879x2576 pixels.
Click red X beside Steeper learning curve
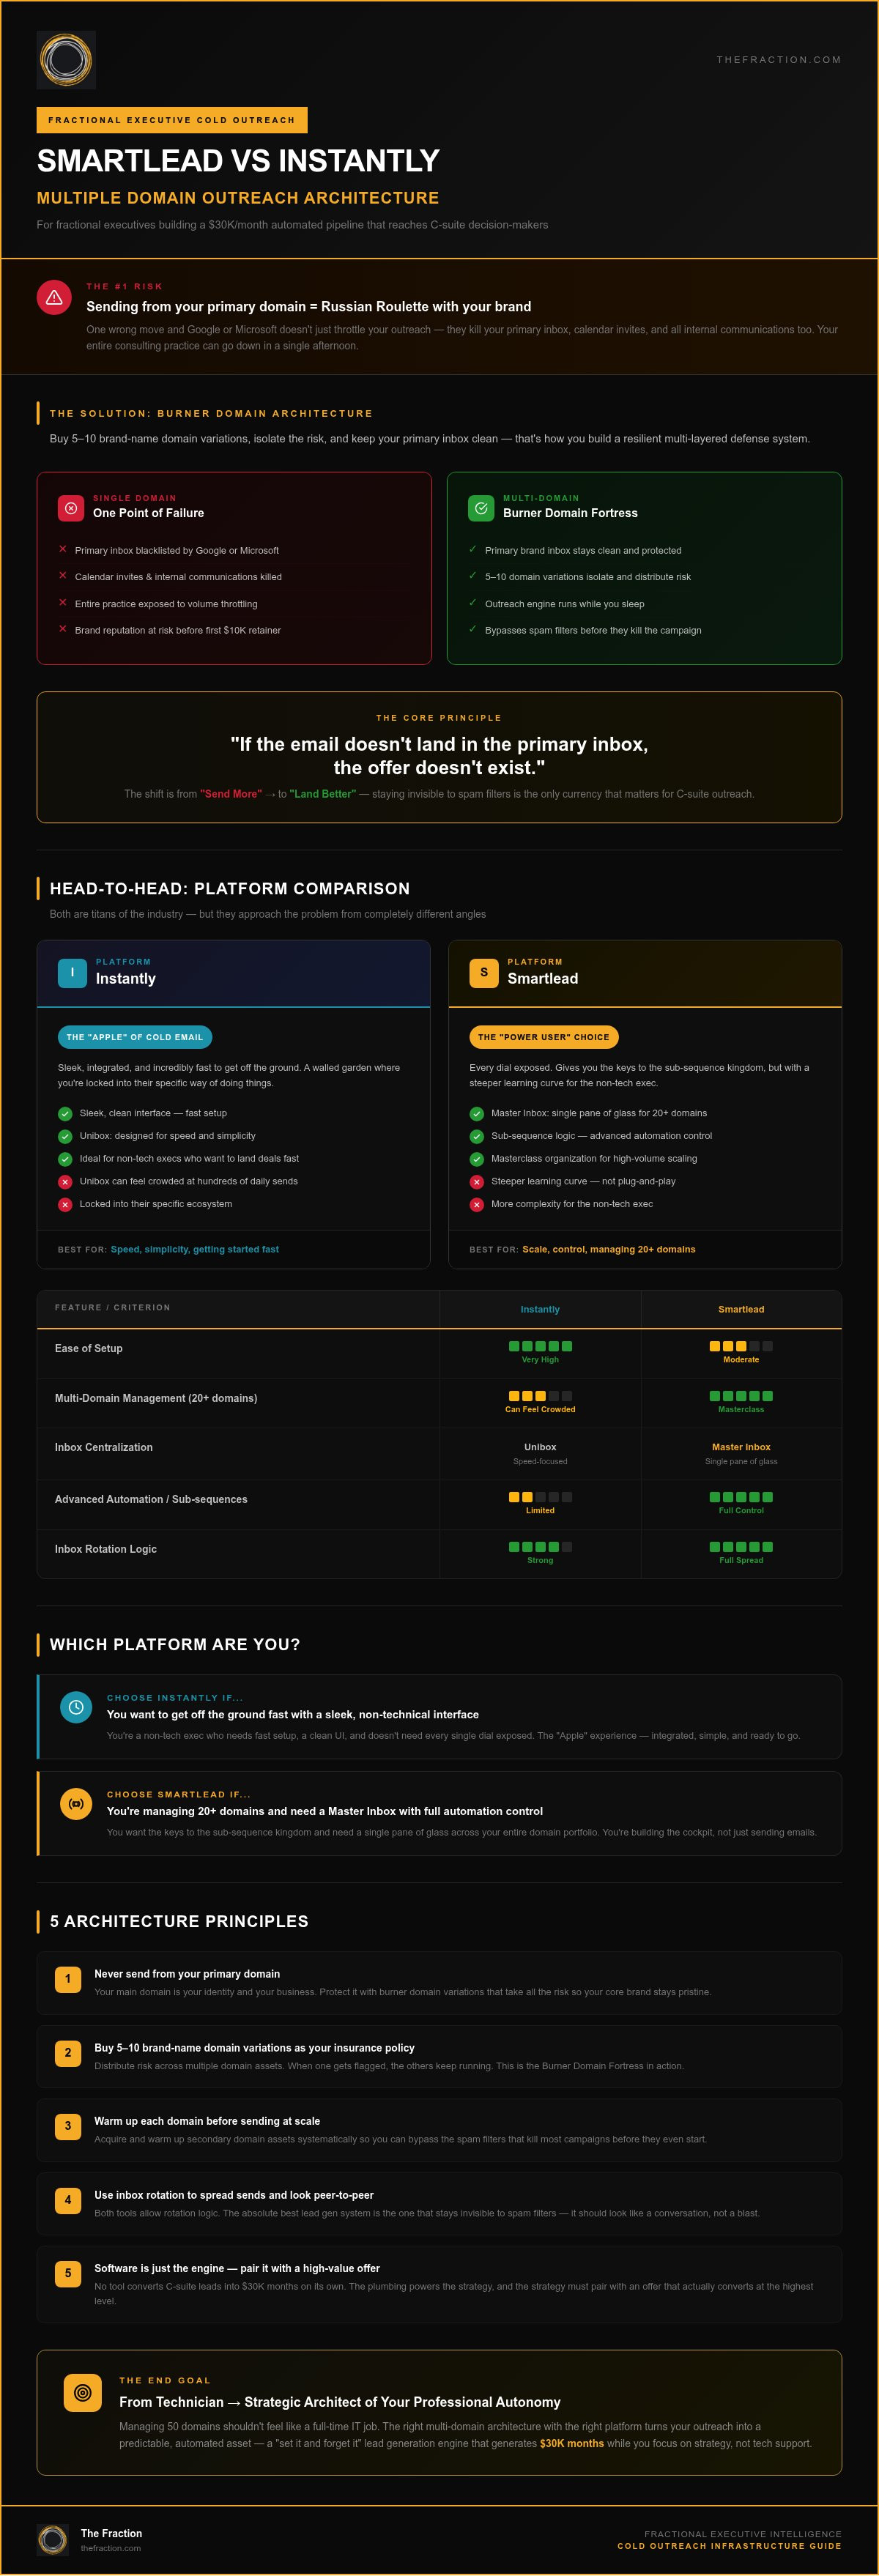pos(477,1181)
